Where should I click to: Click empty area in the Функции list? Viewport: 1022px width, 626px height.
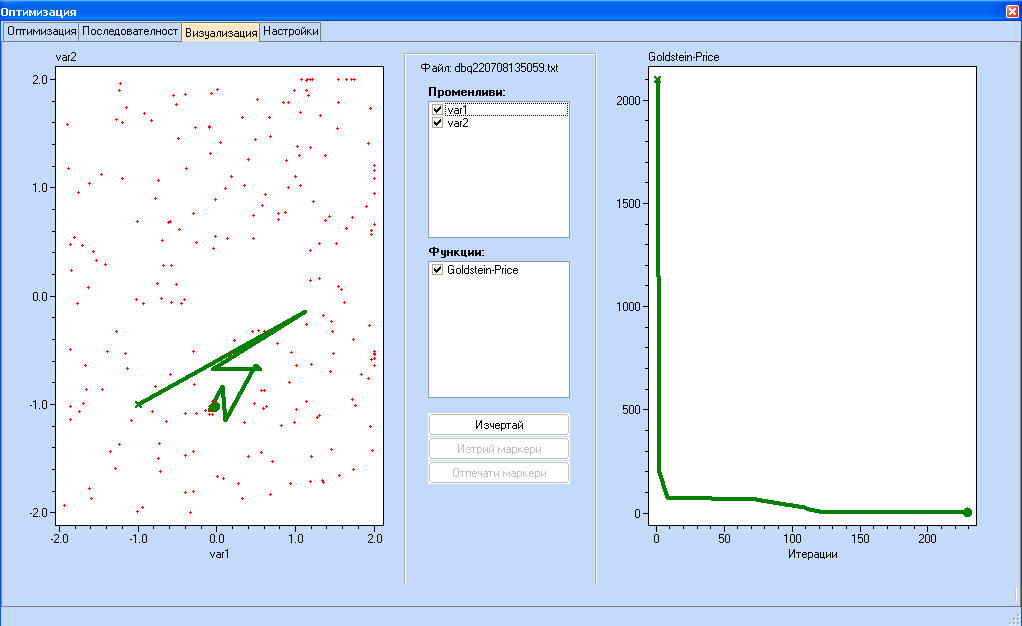click(x=498, y=340)
